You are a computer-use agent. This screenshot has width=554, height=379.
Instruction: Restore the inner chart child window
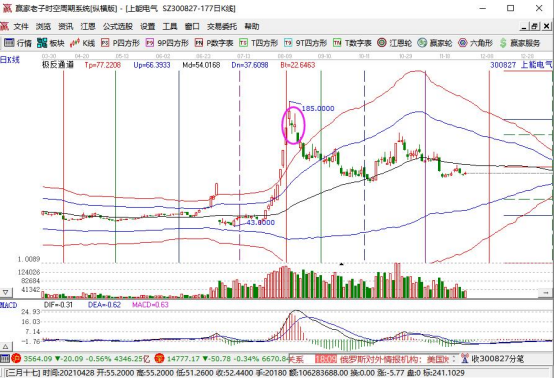535,26
